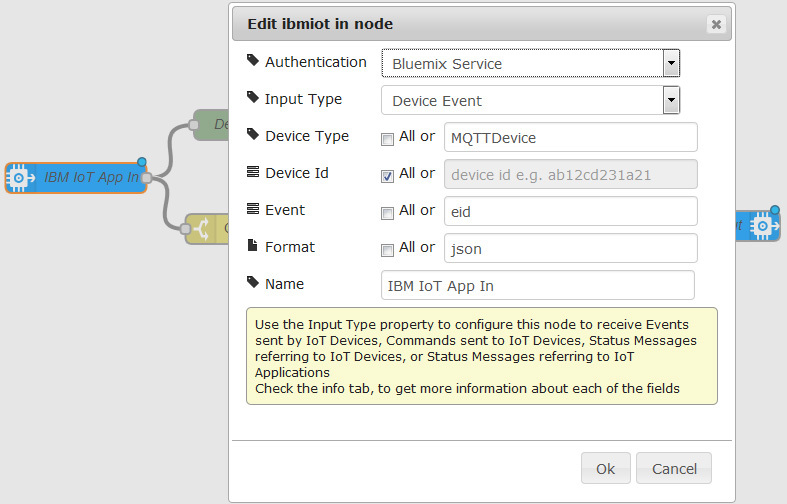This screenshot has height=504, width=787.
Task: Select the yellow switch node icon on the canvas
Action: coord(202,229)
